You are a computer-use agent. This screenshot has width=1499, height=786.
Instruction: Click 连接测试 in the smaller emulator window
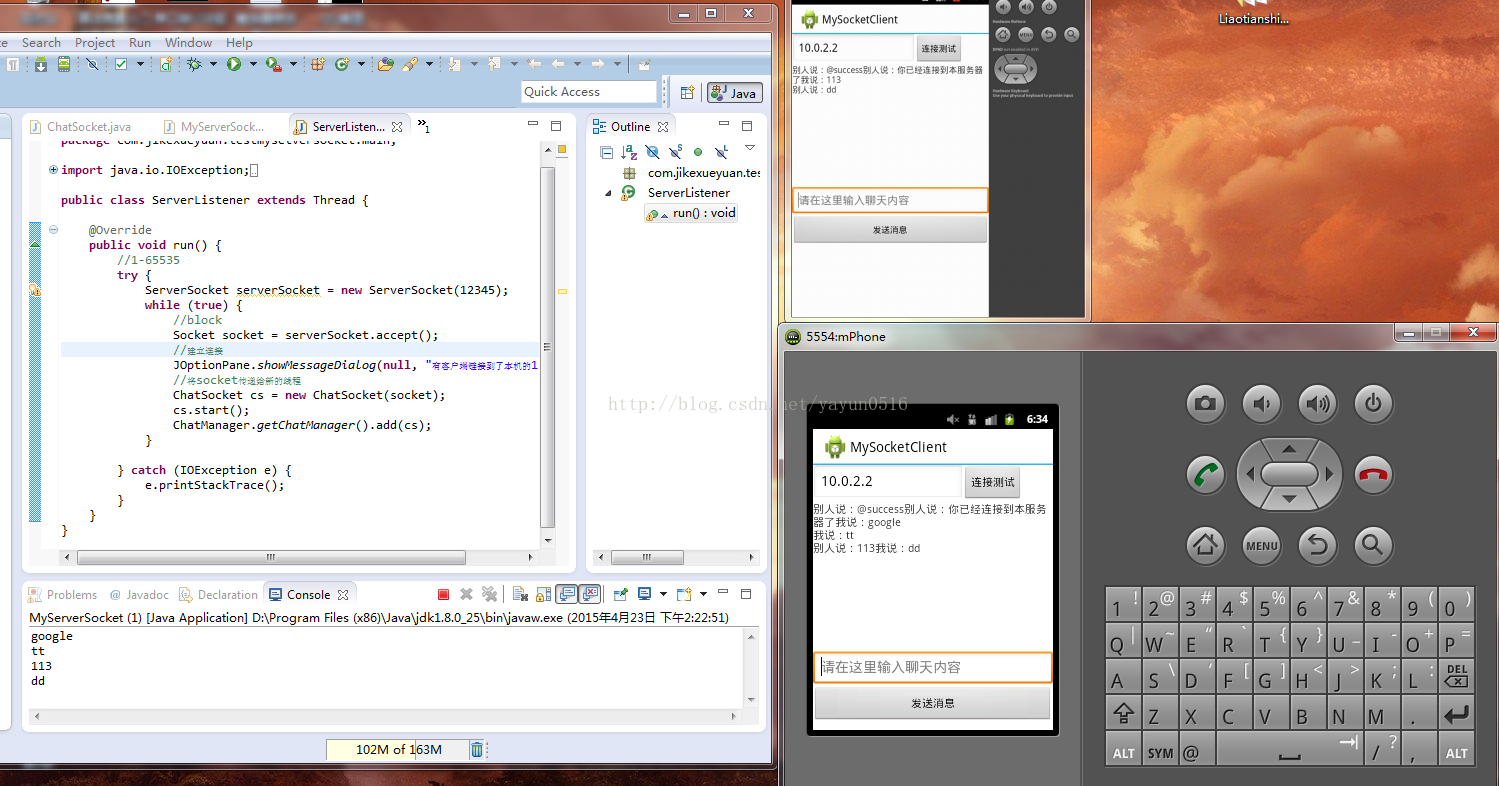[938, 48]
